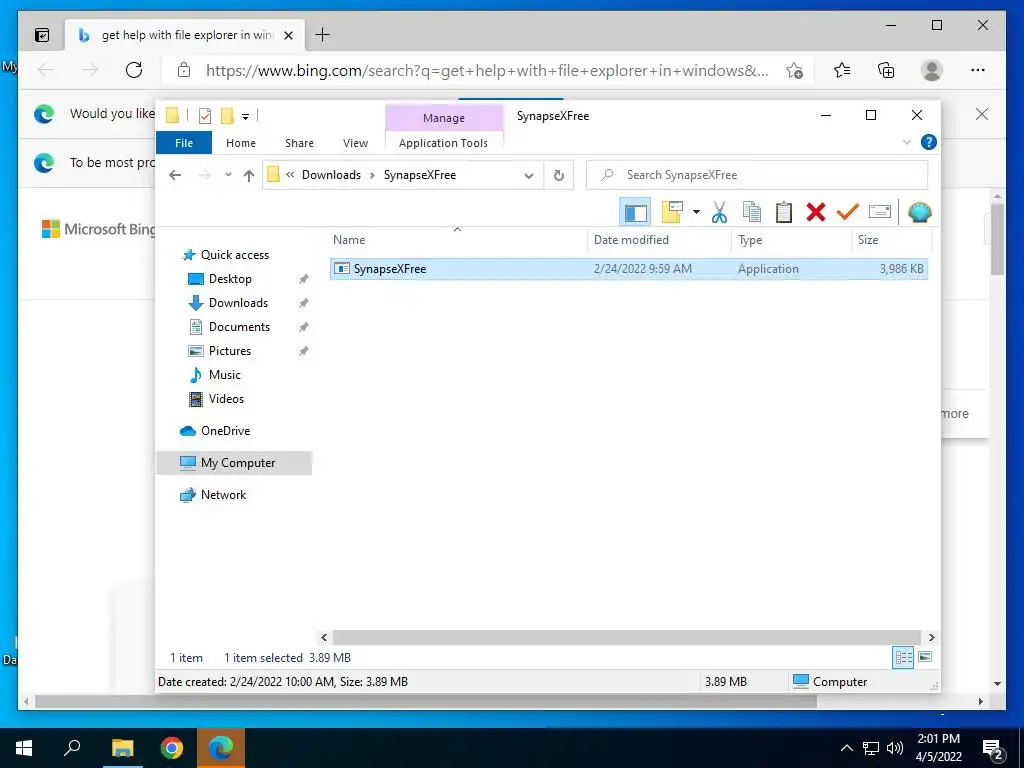
Task: Select the SynapseXFree application file
Action: [628, 269]
